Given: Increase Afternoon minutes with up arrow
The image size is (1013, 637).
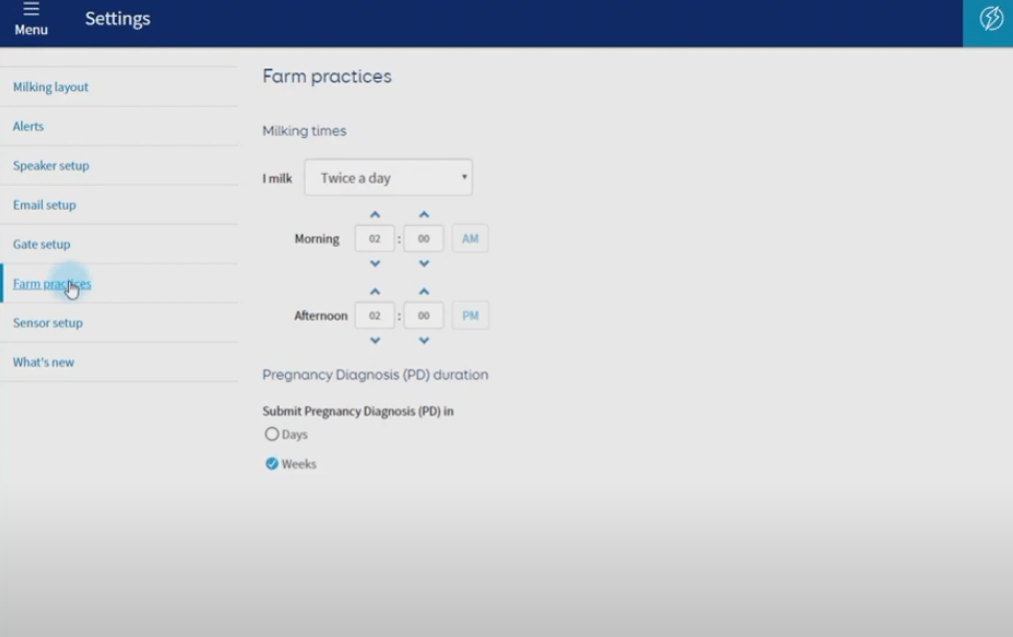Looking at the screenshot, I should pyautogui.click(x=424, y=291).
